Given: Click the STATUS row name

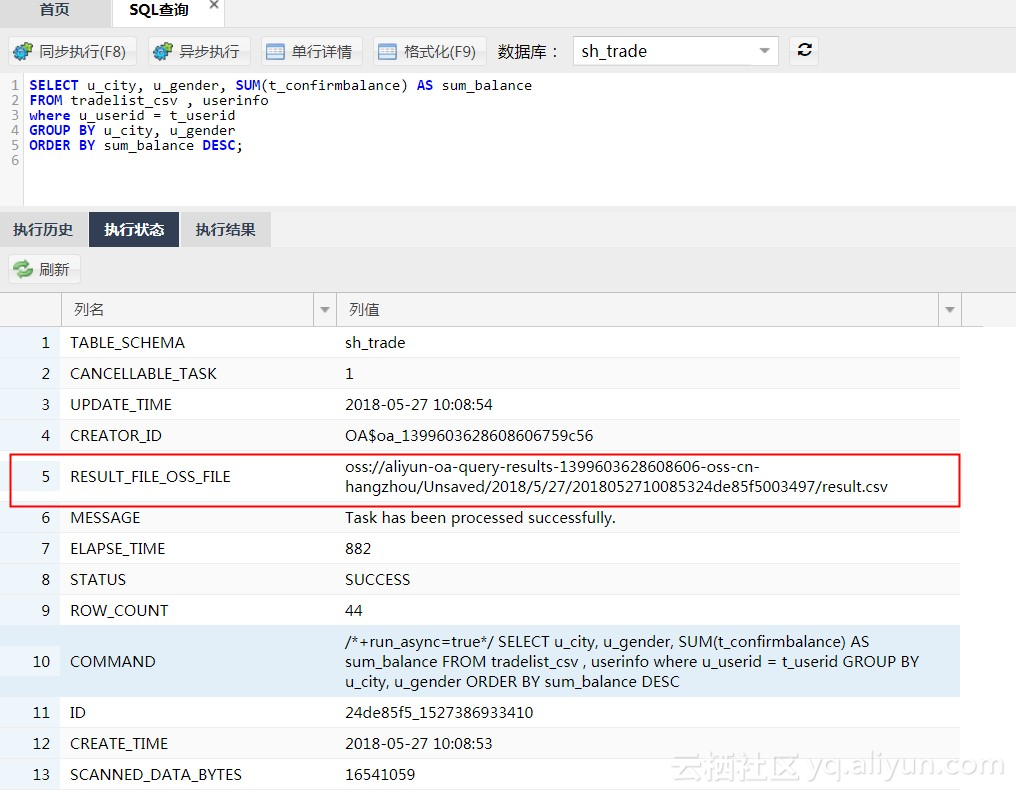Looking at the screenshot, I should pyautogui.click(x=98, y=580).
